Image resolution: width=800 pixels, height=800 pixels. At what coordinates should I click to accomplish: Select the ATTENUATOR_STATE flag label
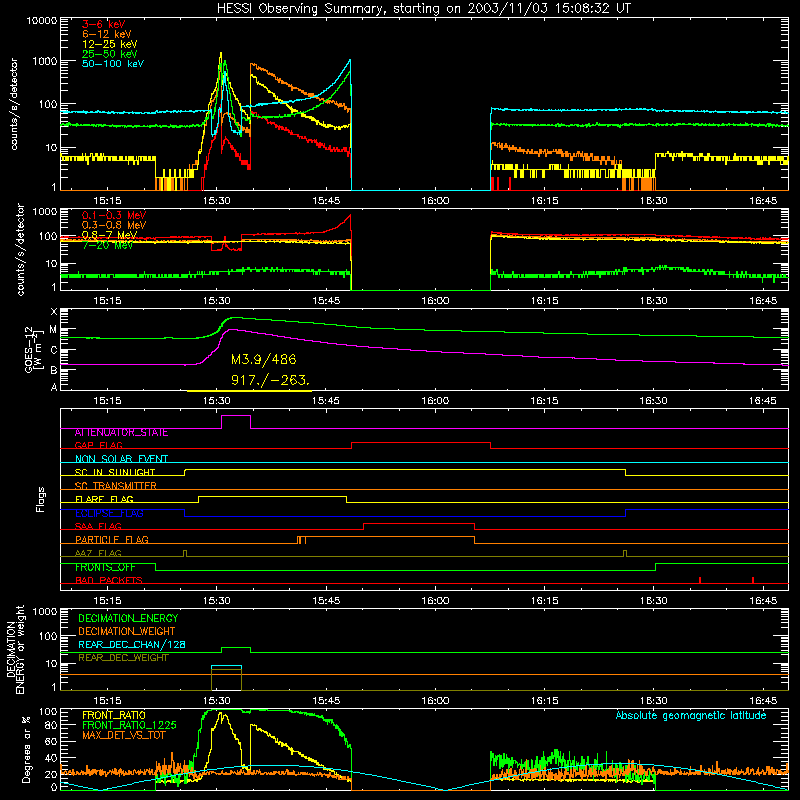(x=121, y=433)
